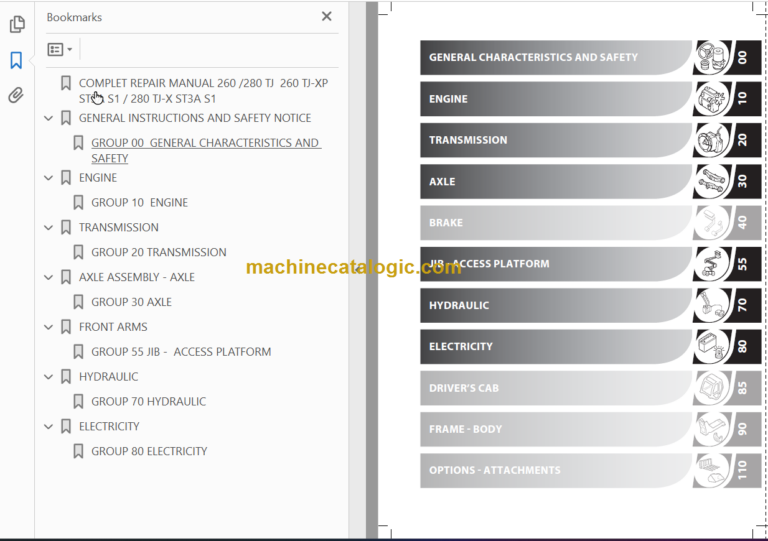The width and height of the screenshot is (768, 541).
Task: Collapse the HYDRAULIC bookmark group
Action: pos(48,377)
